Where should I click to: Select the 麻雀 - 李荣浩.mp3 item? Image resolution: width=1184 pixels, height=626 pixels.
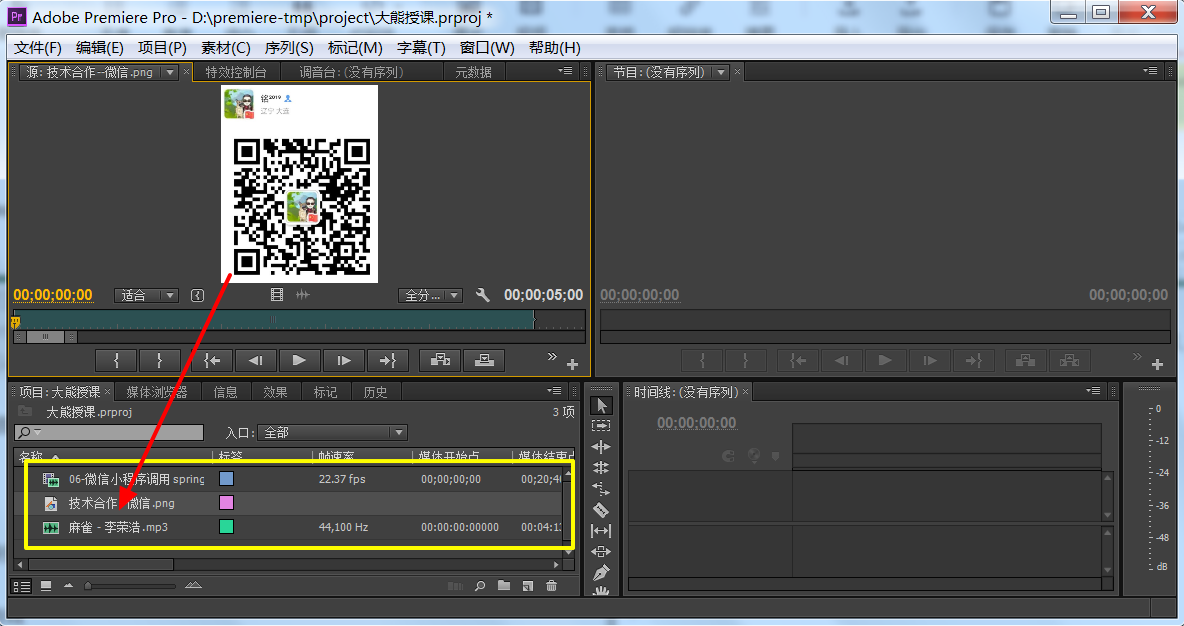click(x=118, y=527)
